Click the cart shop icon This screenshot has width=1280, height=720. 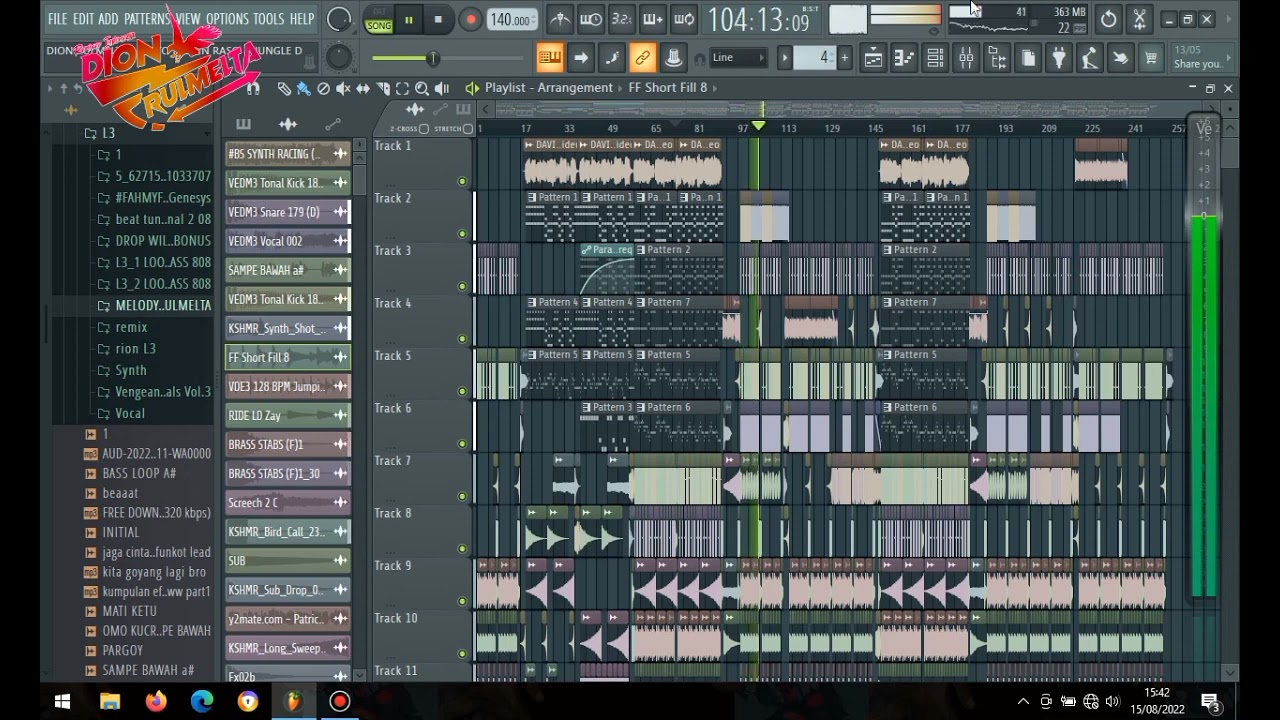pos(1151,58)
